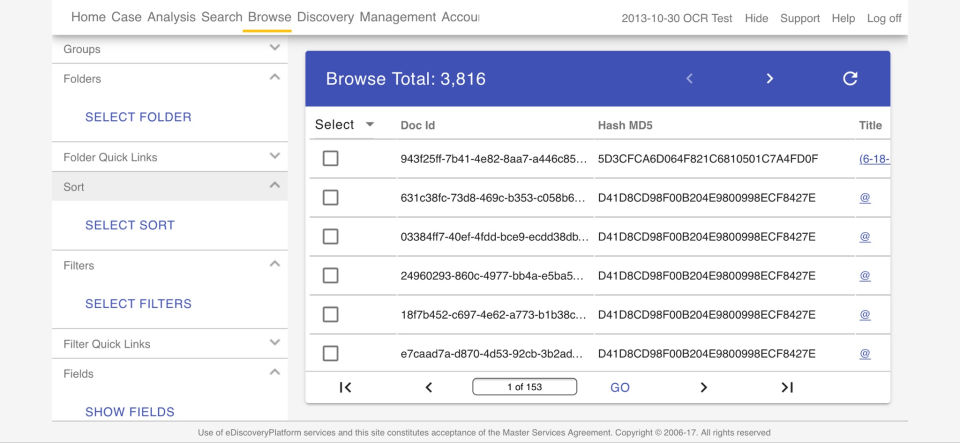The image size is (960, 443).
Task: Open the SELECT FOLDER link
Action: coord(138,117)
